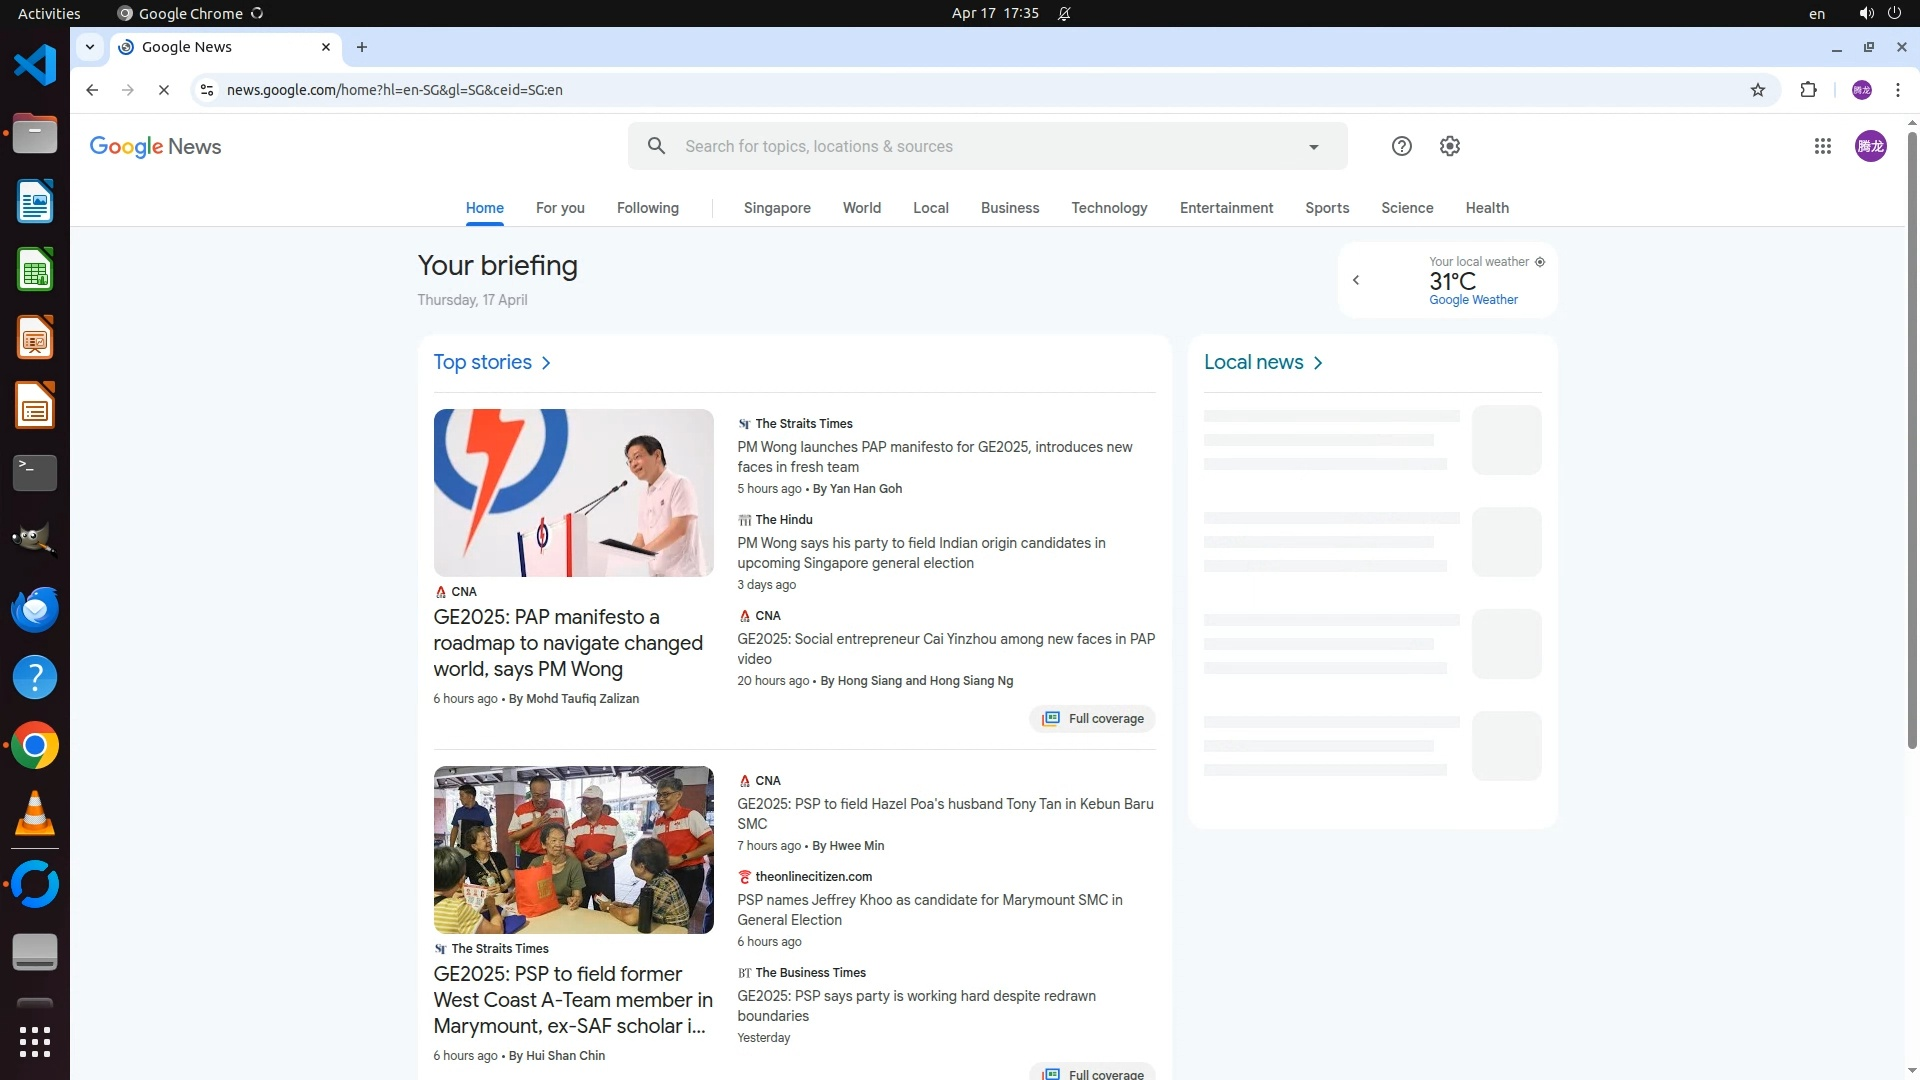
Task: Stop page loading with X button
Action: (164, 90)
